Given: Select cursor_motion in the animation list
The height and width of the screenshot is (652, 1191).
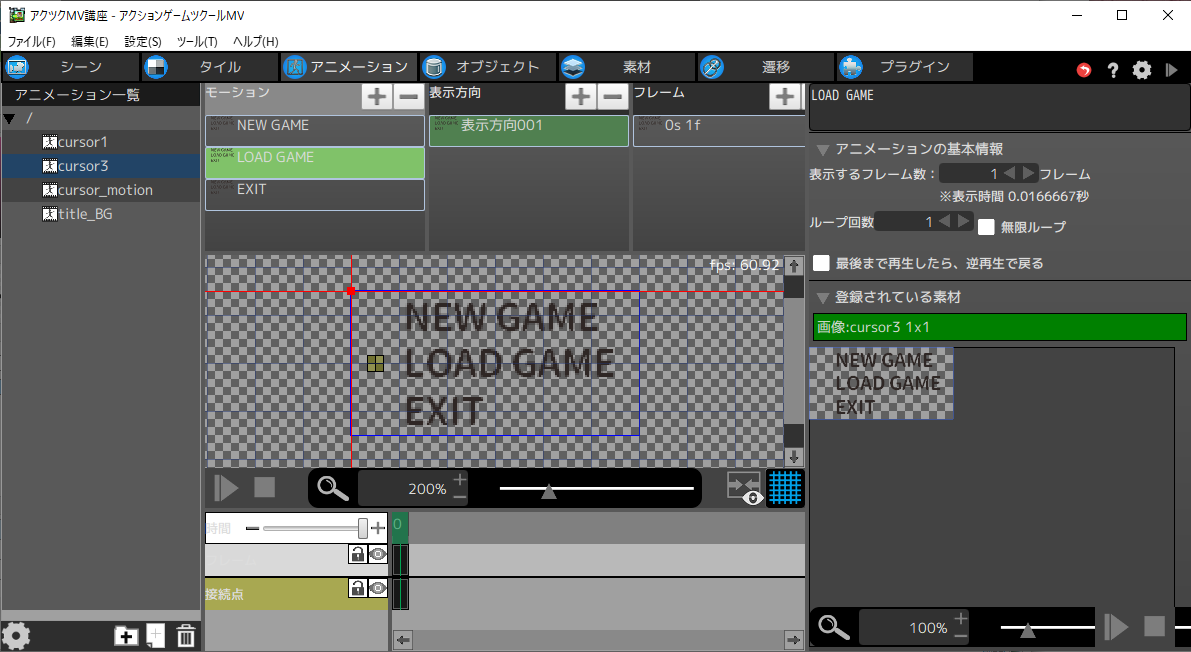Looking at the screenshot, I should (105, 190).
